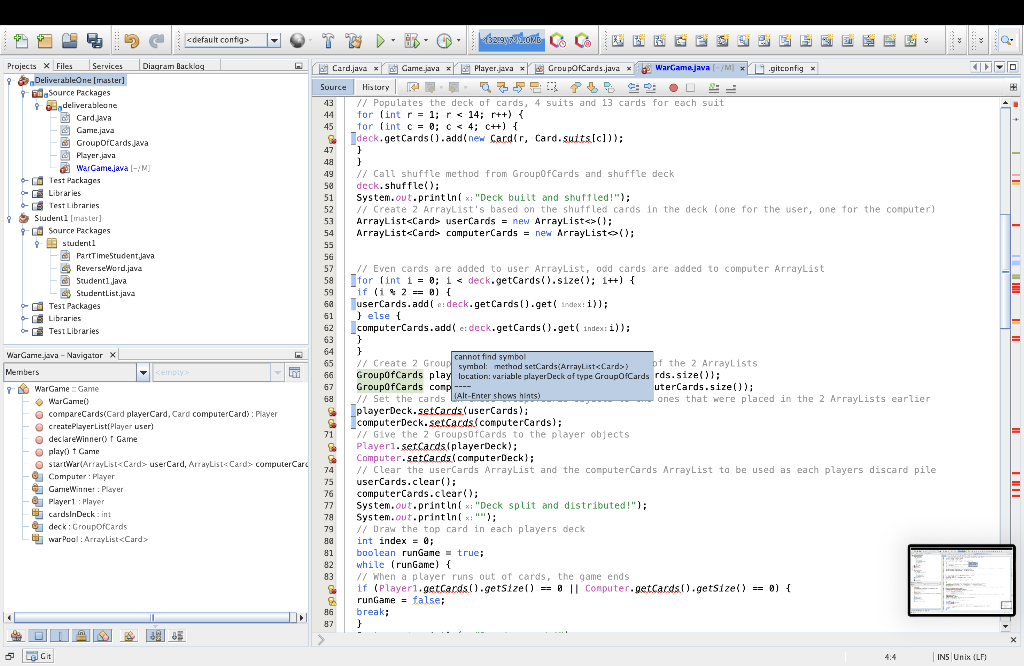Open the default config dropdown
1024x666 pixels.
[x=274, y=41]
